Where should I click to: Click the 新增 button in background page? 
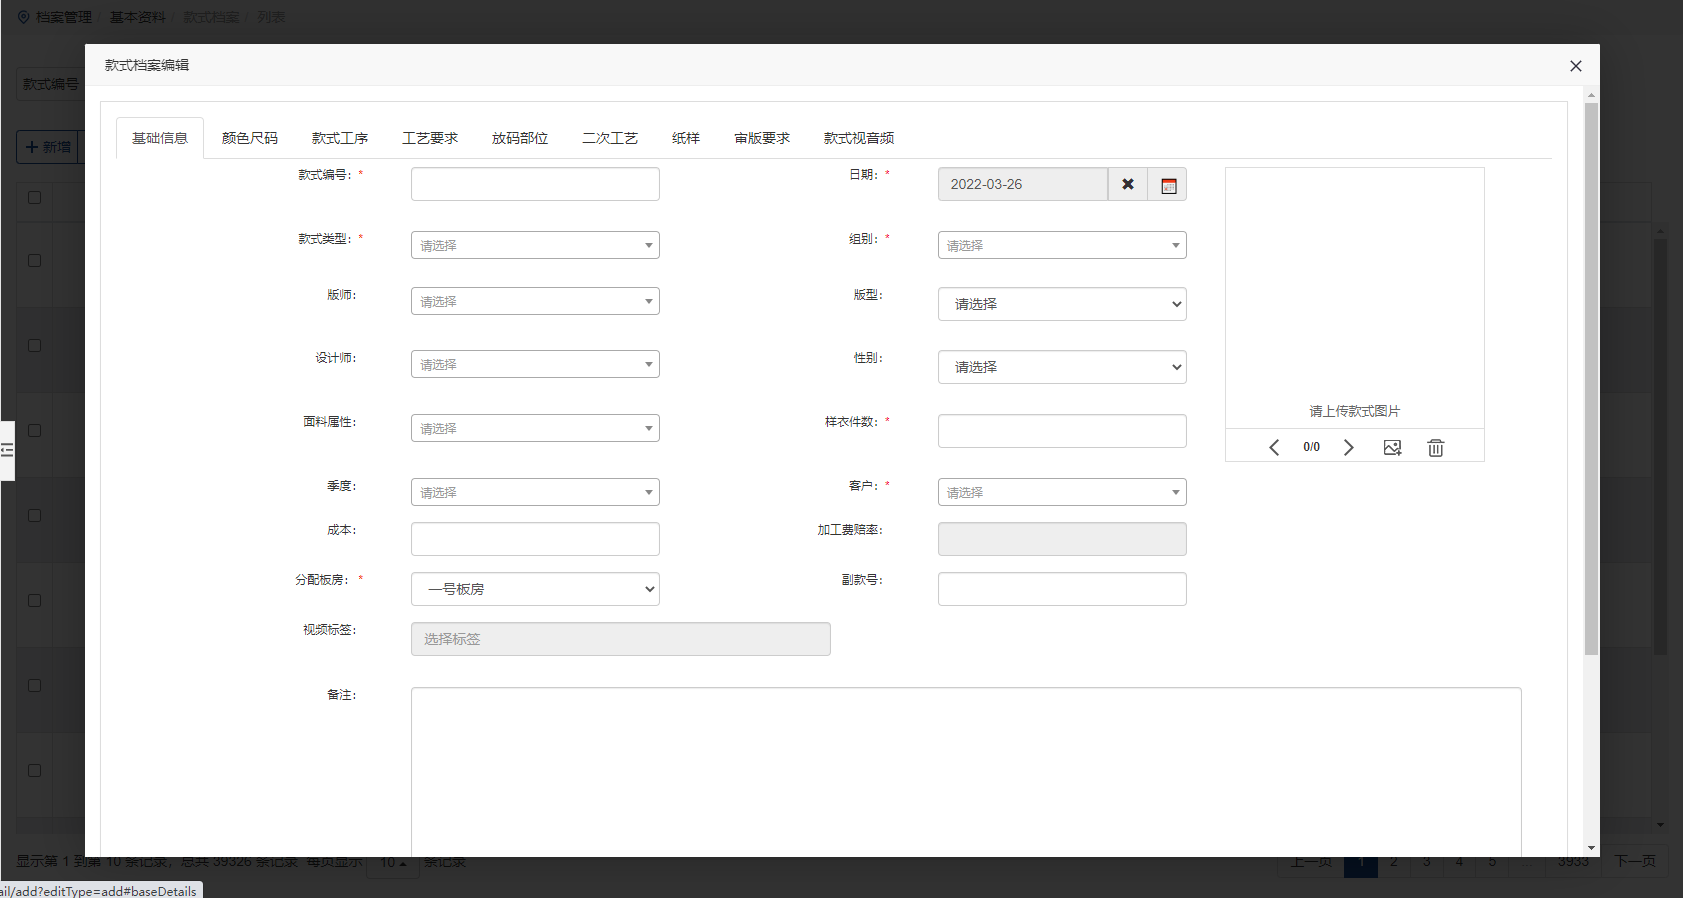point(48,147)
